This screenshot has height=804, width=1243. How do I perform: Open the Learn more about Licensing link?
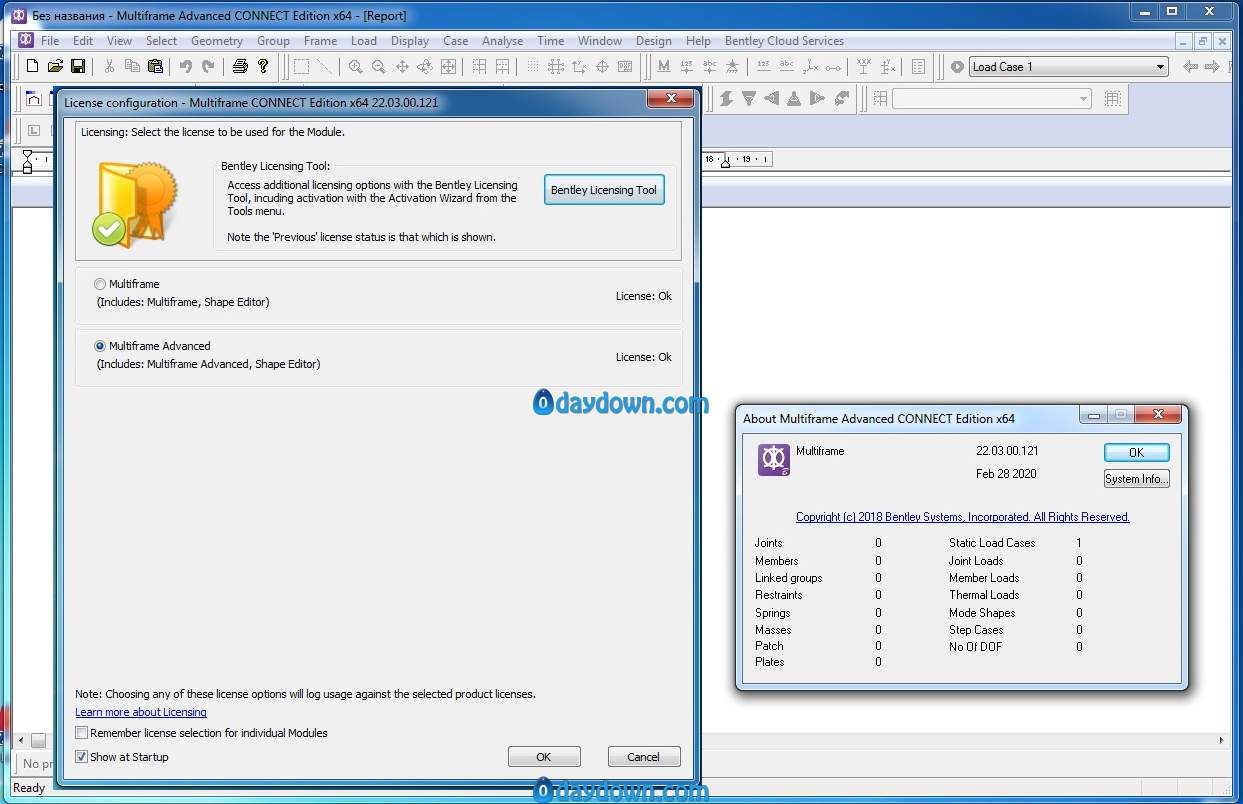point(141,712)
